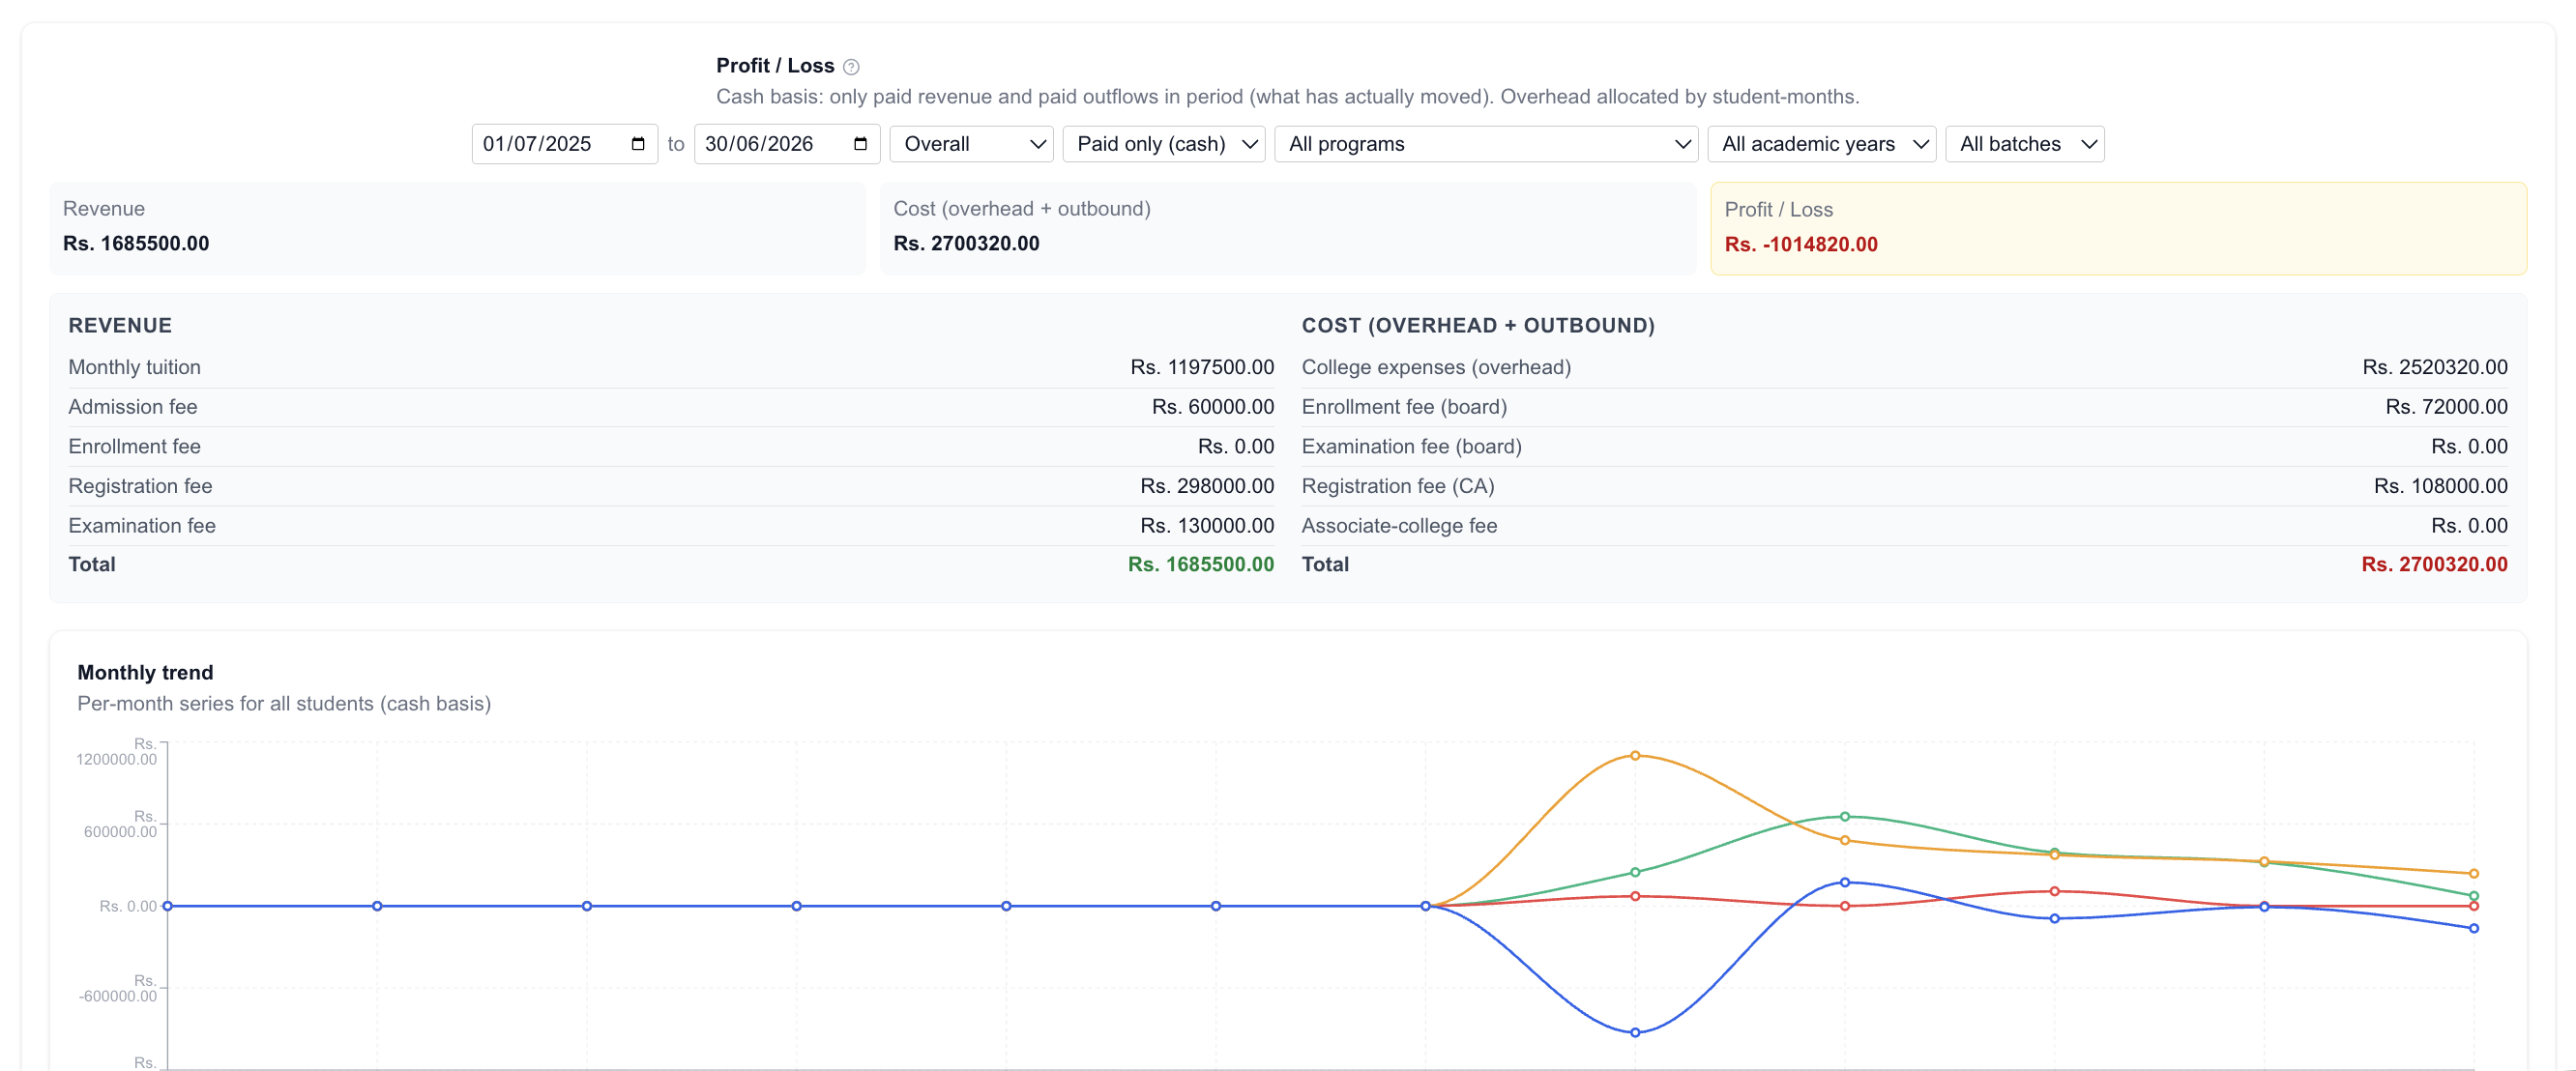
Task: Expand the All programs dropdown
Action: coord(1486,144)
